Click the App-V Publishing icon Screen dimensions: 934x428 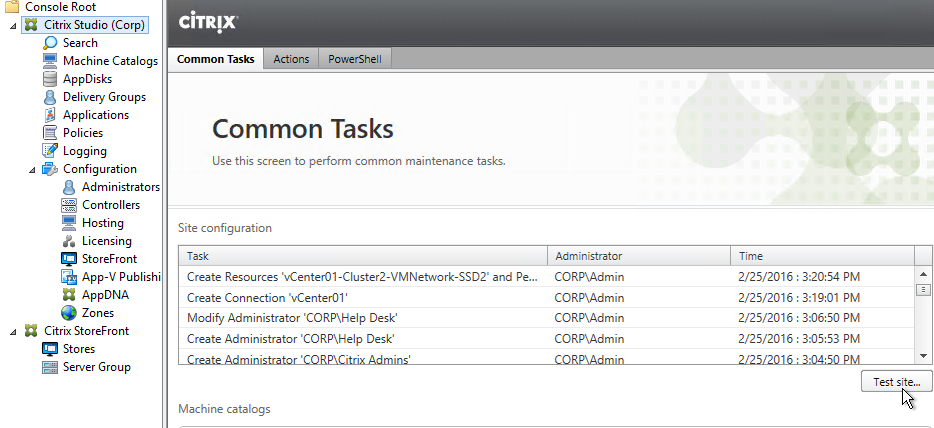(x=70, y=277)
